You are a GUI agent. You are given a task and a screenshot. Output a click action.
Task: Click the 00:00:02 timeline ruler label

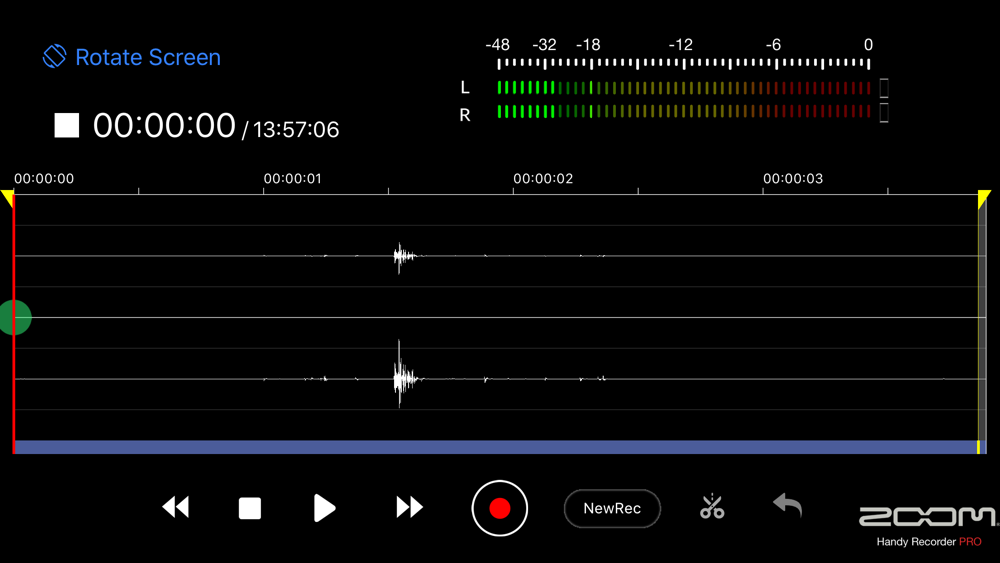543,179
